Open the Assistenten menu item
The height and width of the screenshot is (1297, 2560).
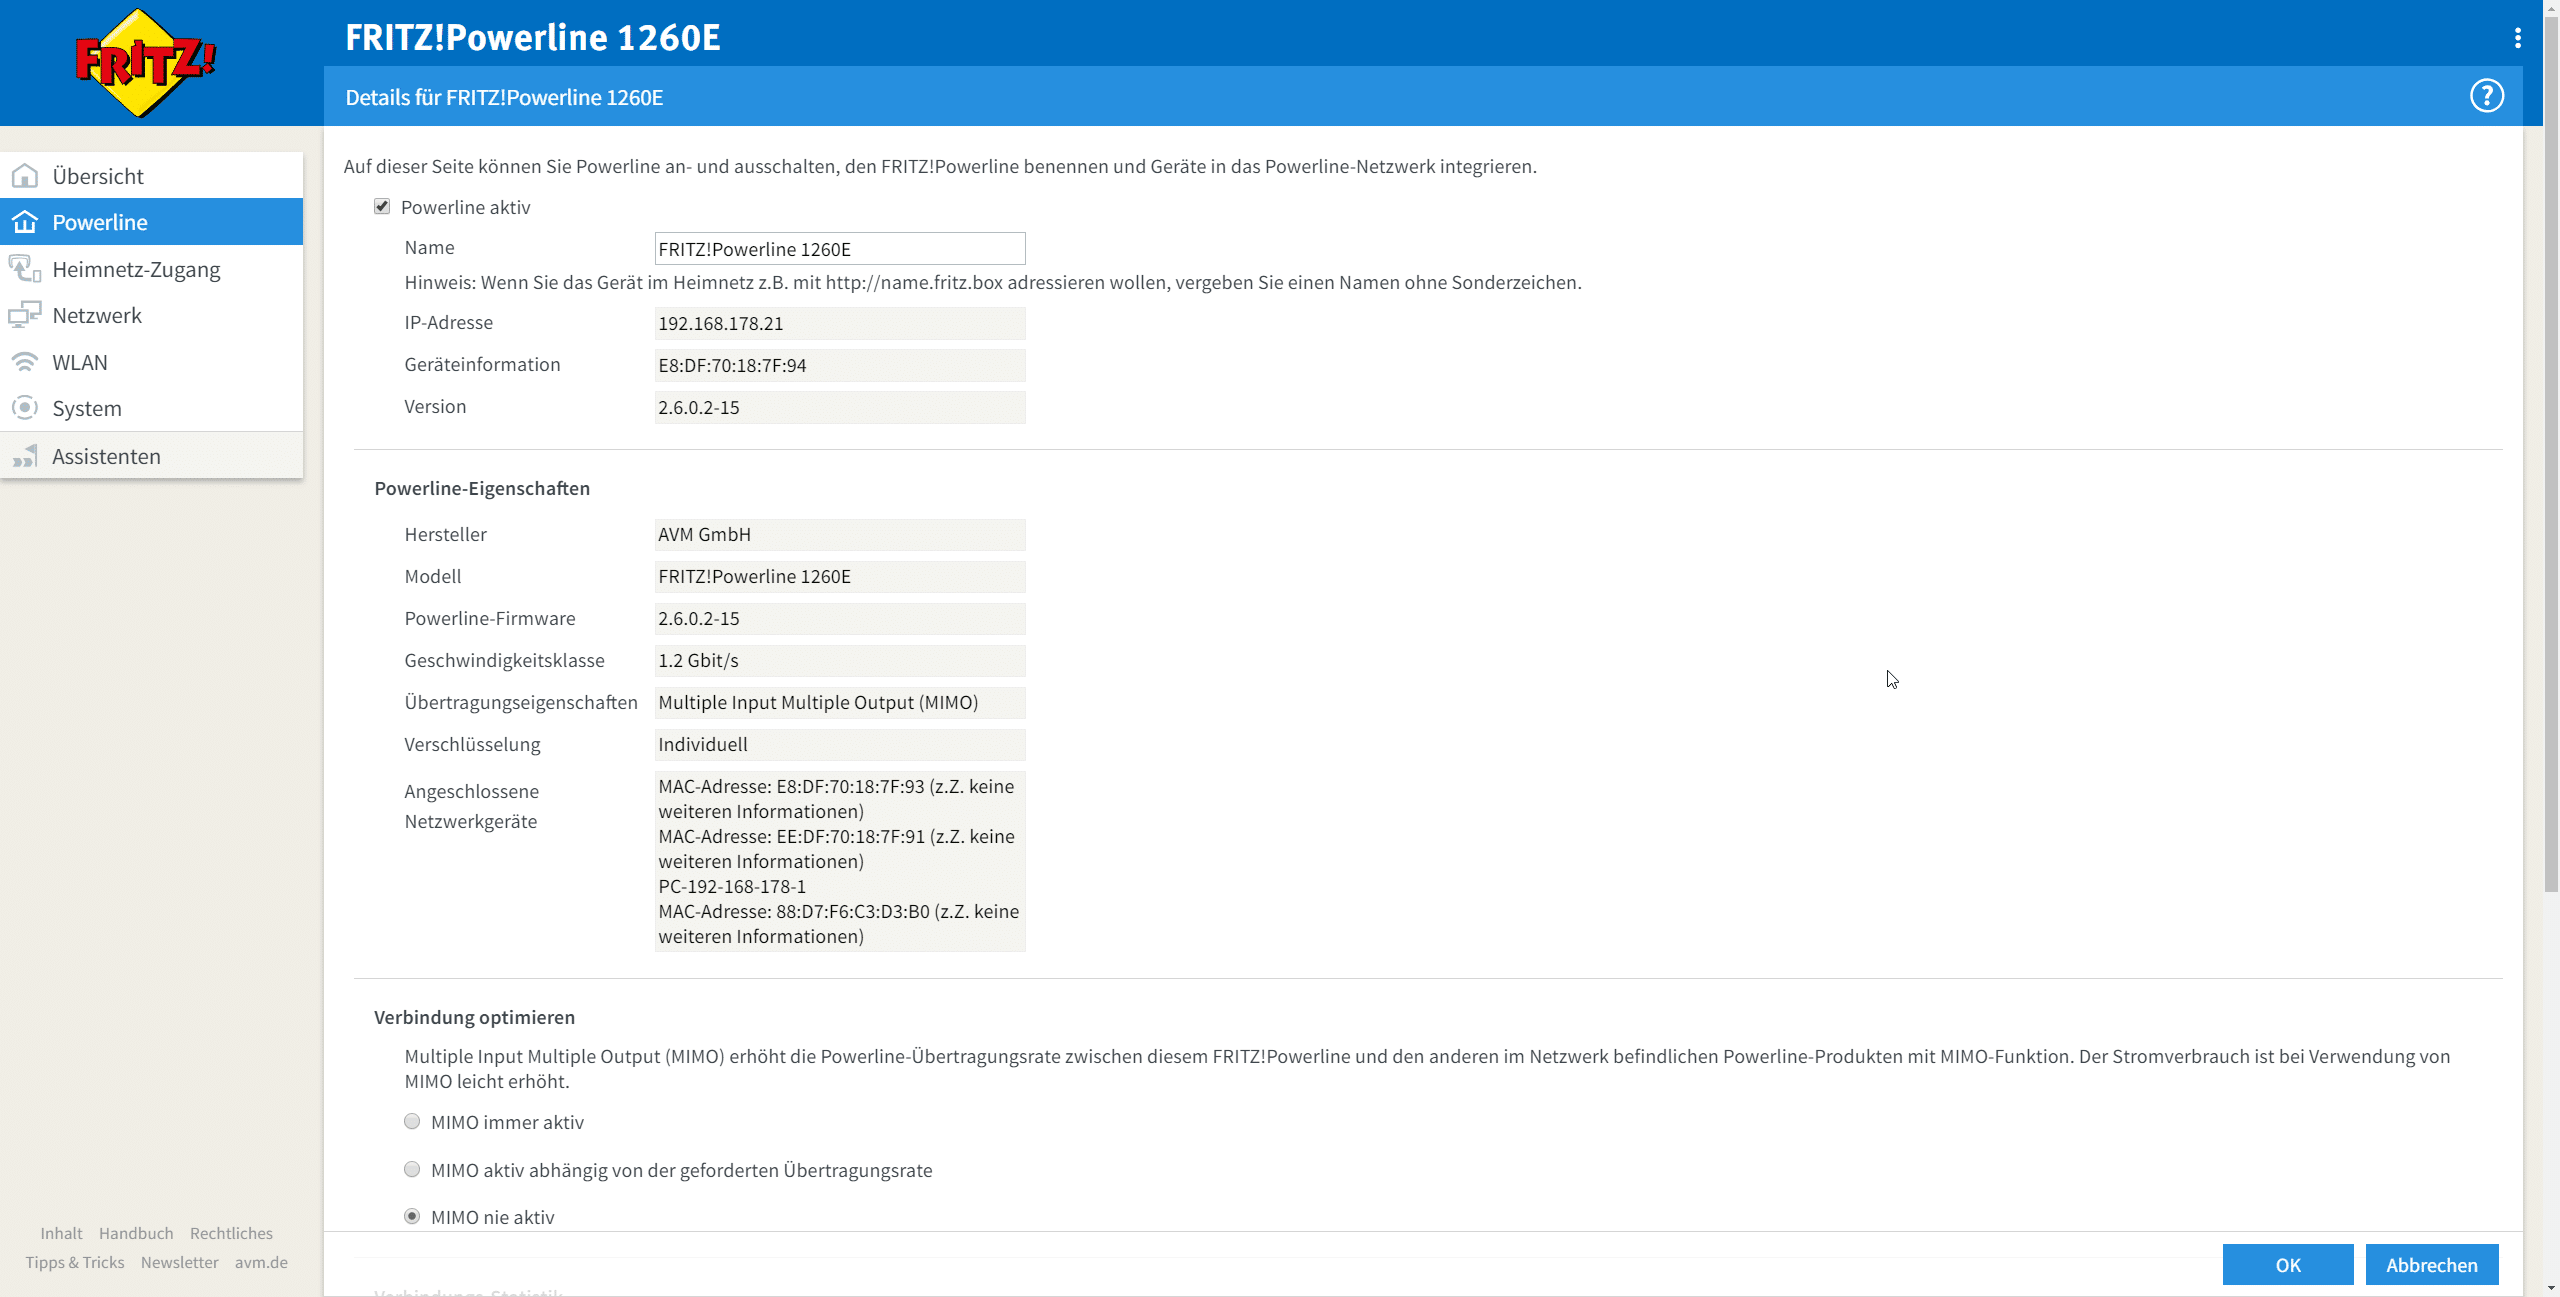click(106, 456)
